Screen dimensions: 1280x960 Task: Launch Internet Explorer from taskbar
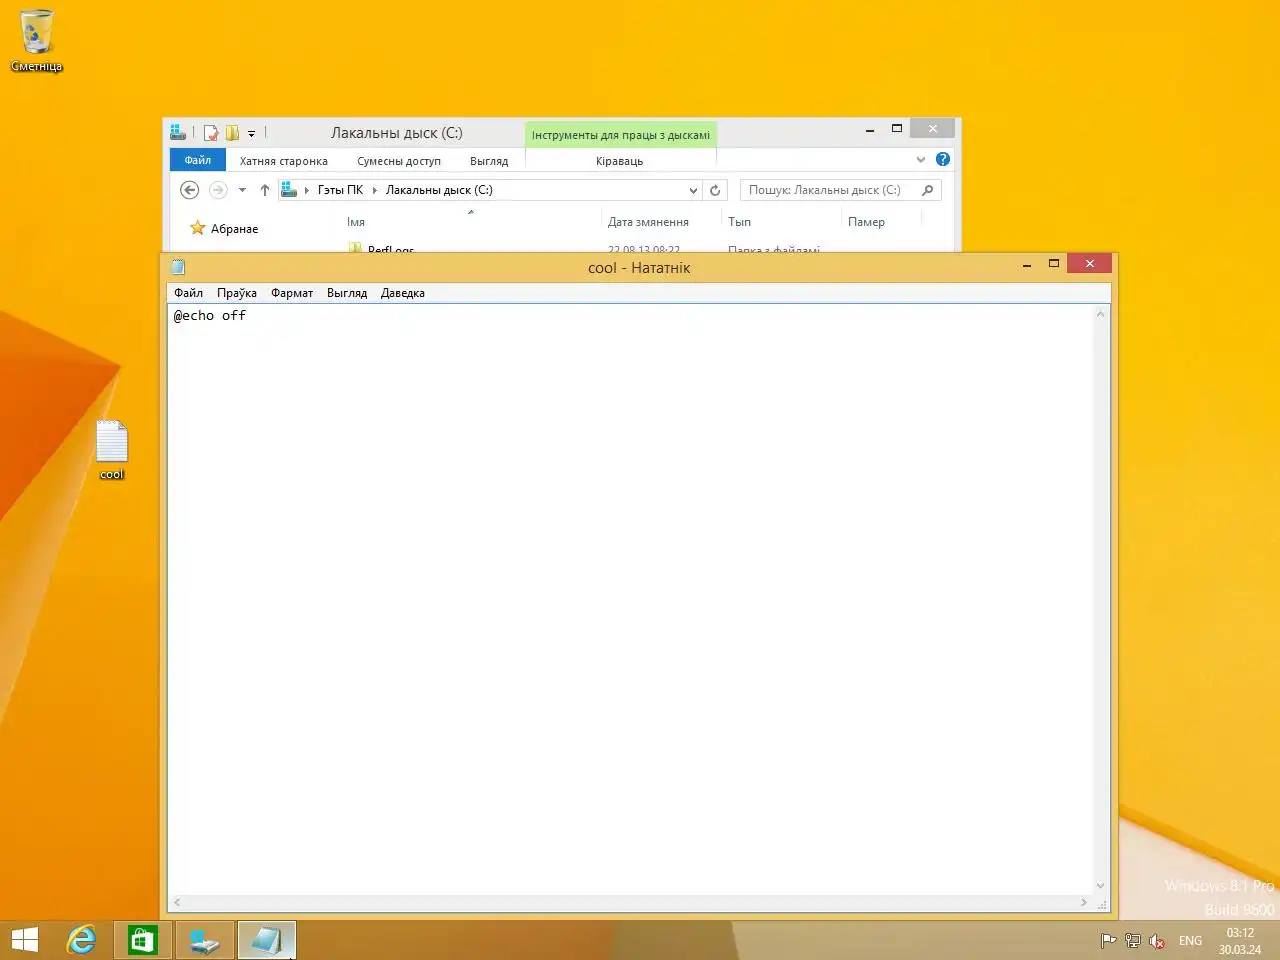point(81,940)
